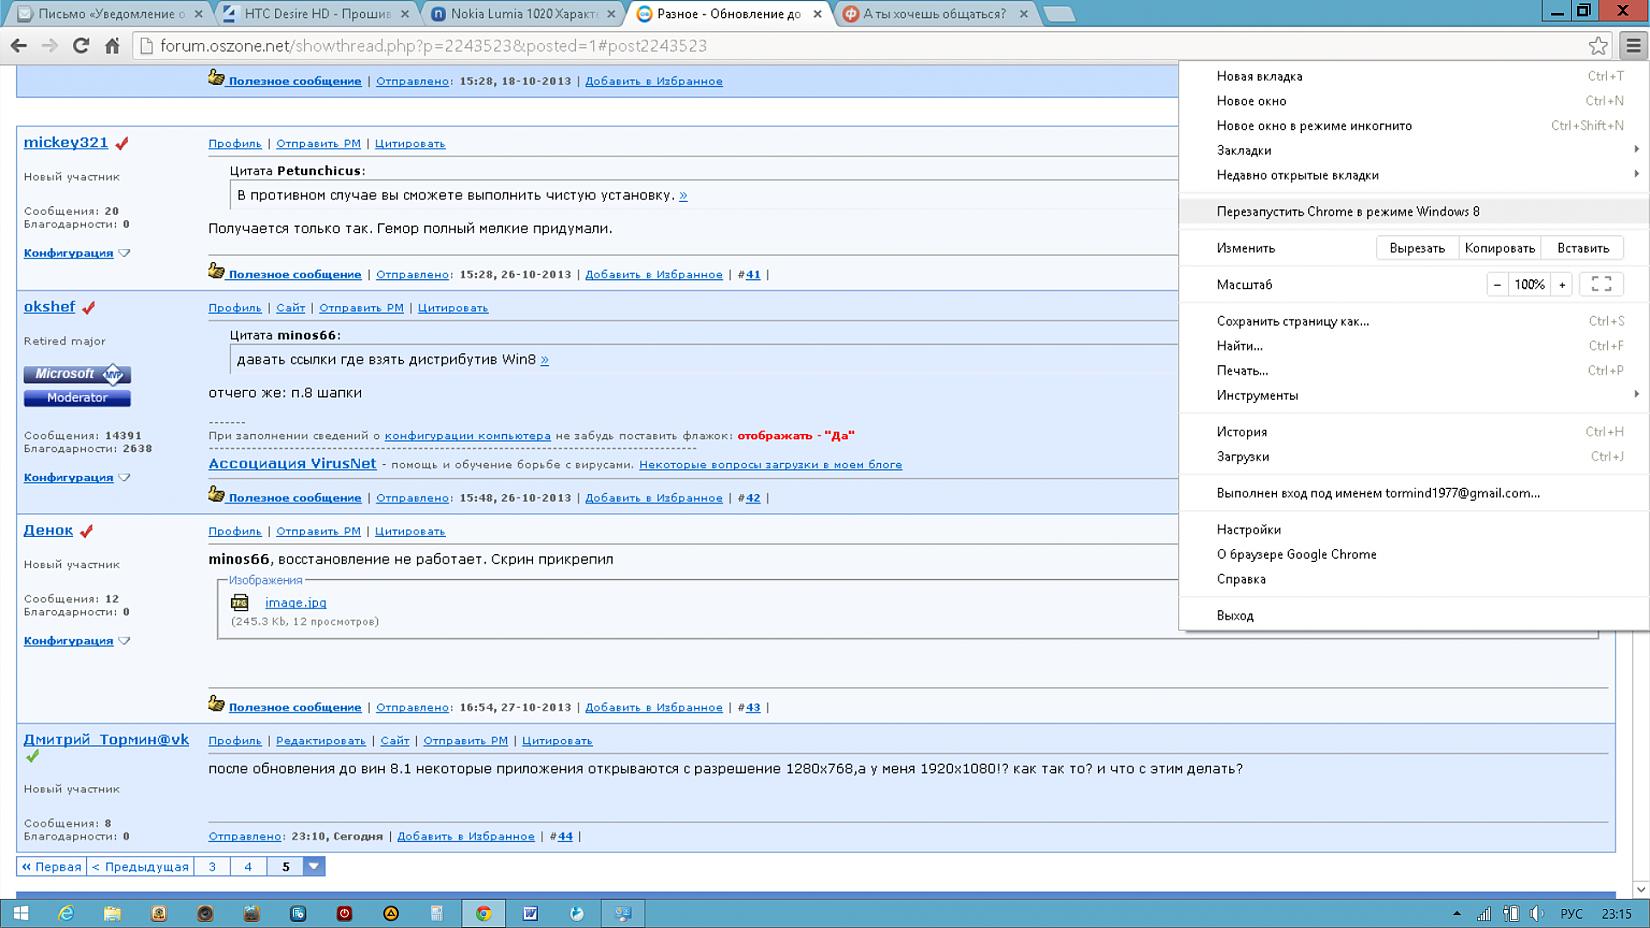Zoom in with the plus button

tap(1562, 284)
